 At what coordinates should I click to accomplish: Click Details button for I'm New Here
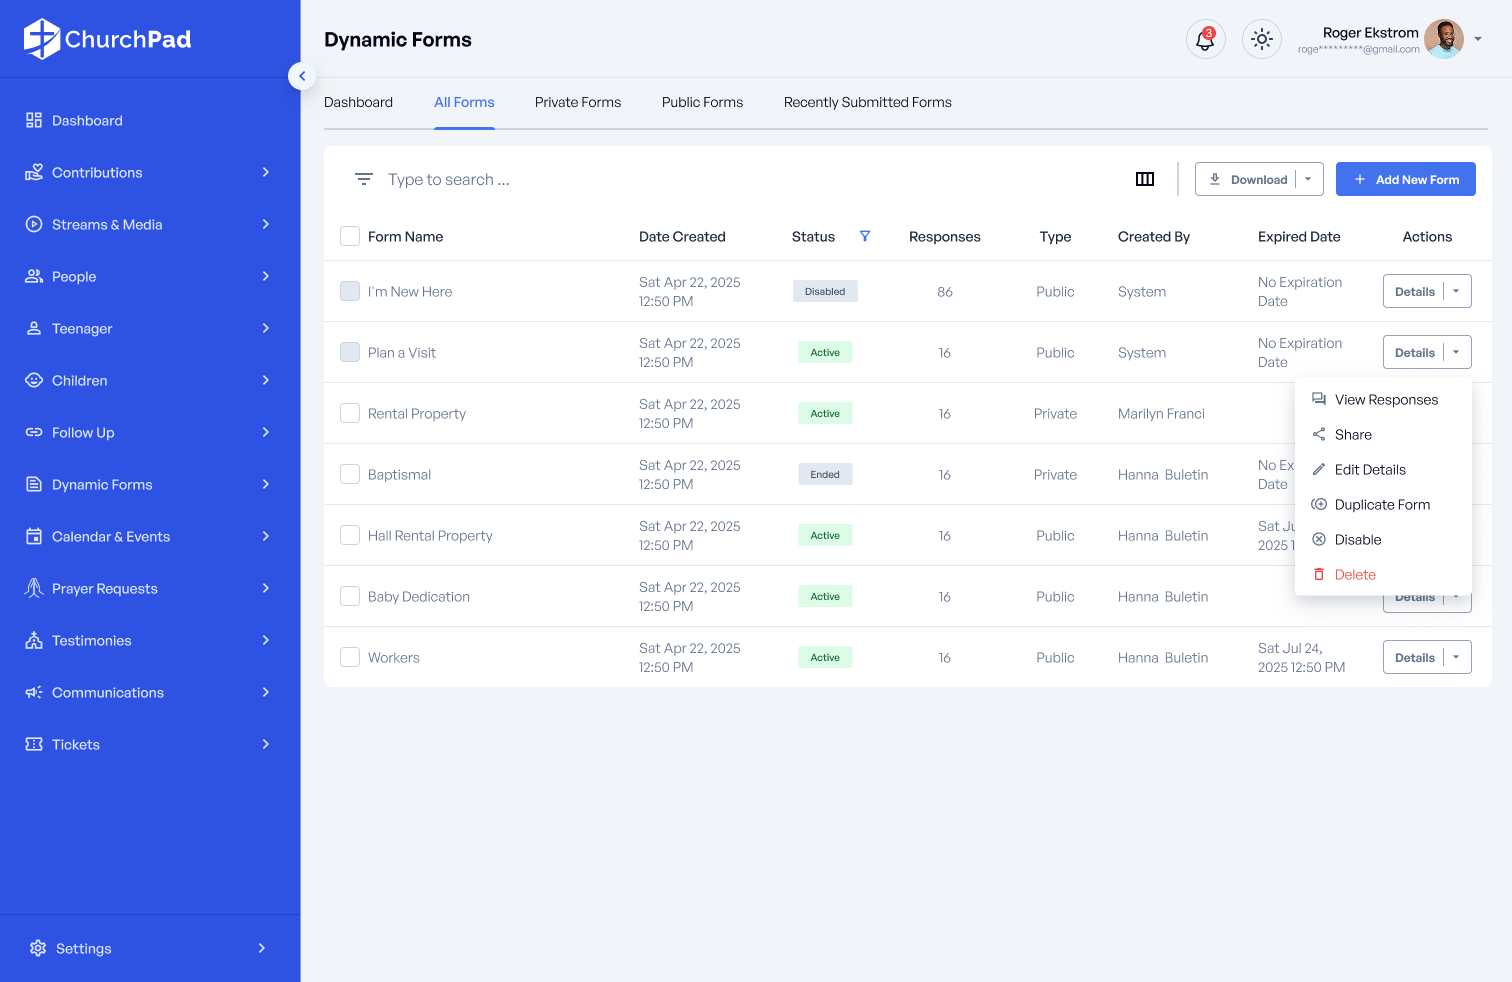tap(1414, 291)
